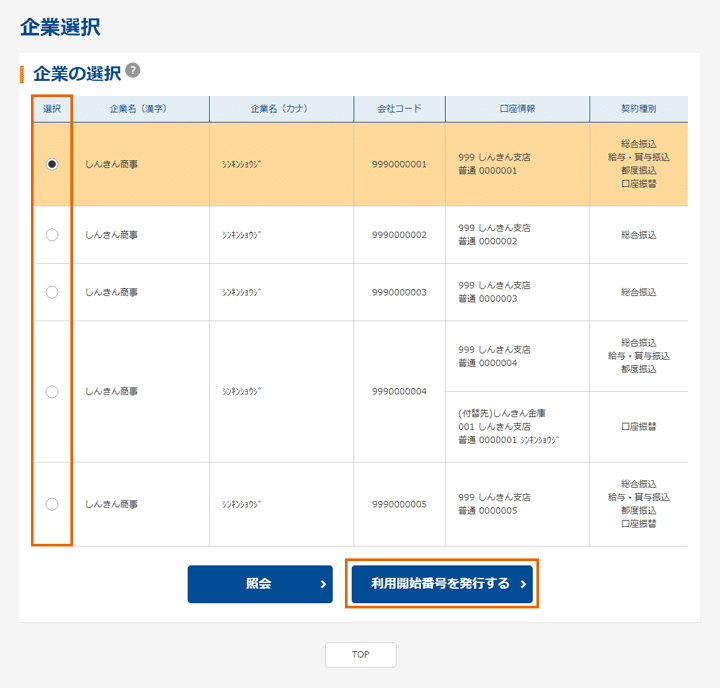Click the 口座情報 column header
This screenshot has height=688, width=720.
(x=517, y=109)
